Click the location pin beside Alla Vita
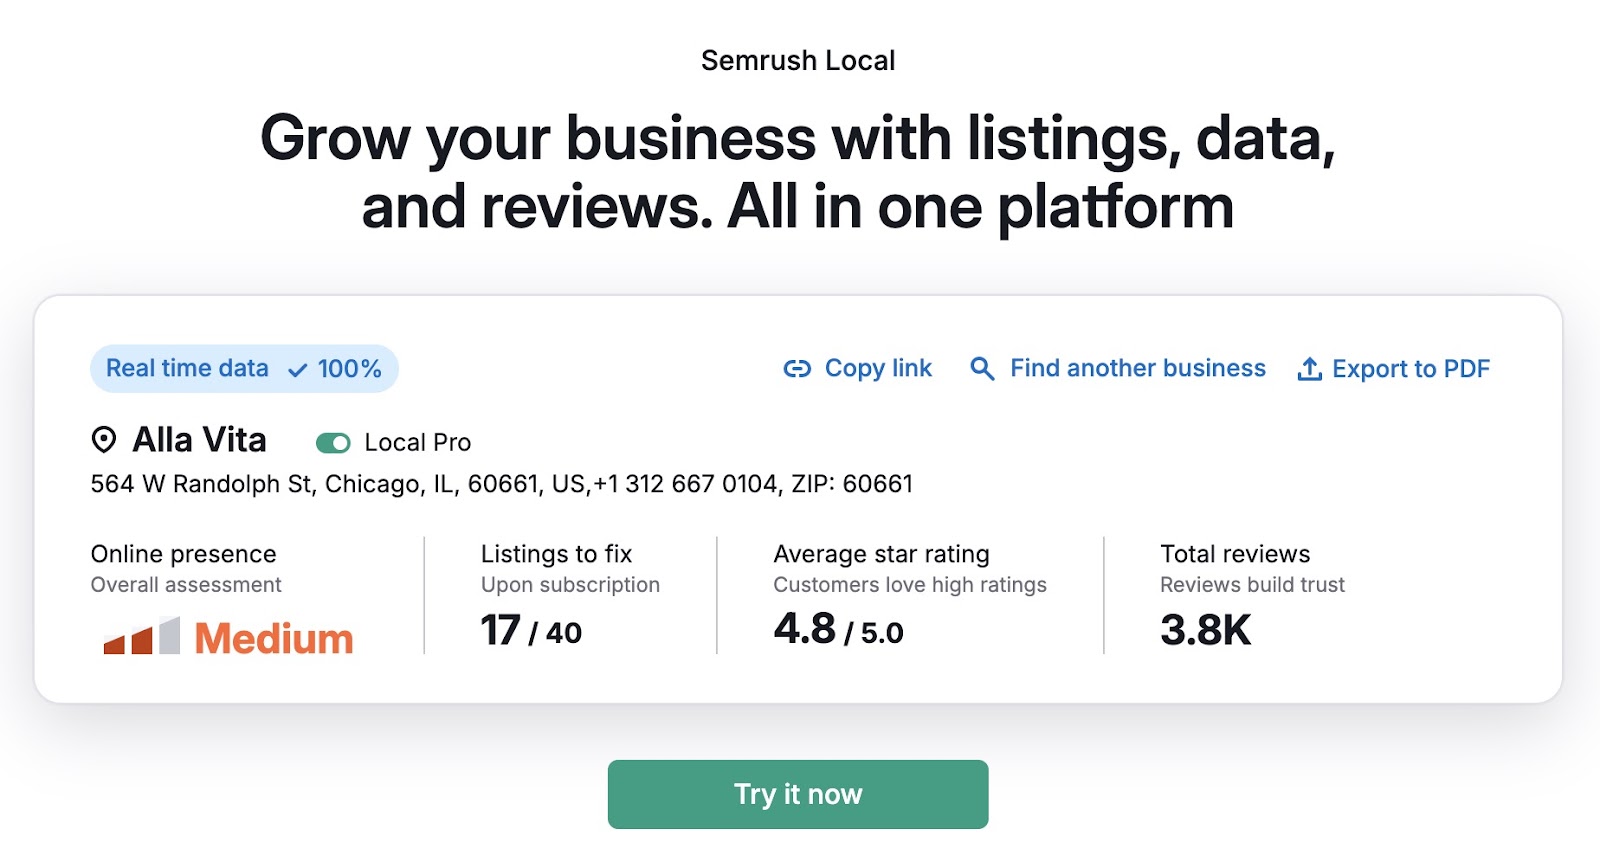Viewport: 1600px width, 855px height. [103, 441]
